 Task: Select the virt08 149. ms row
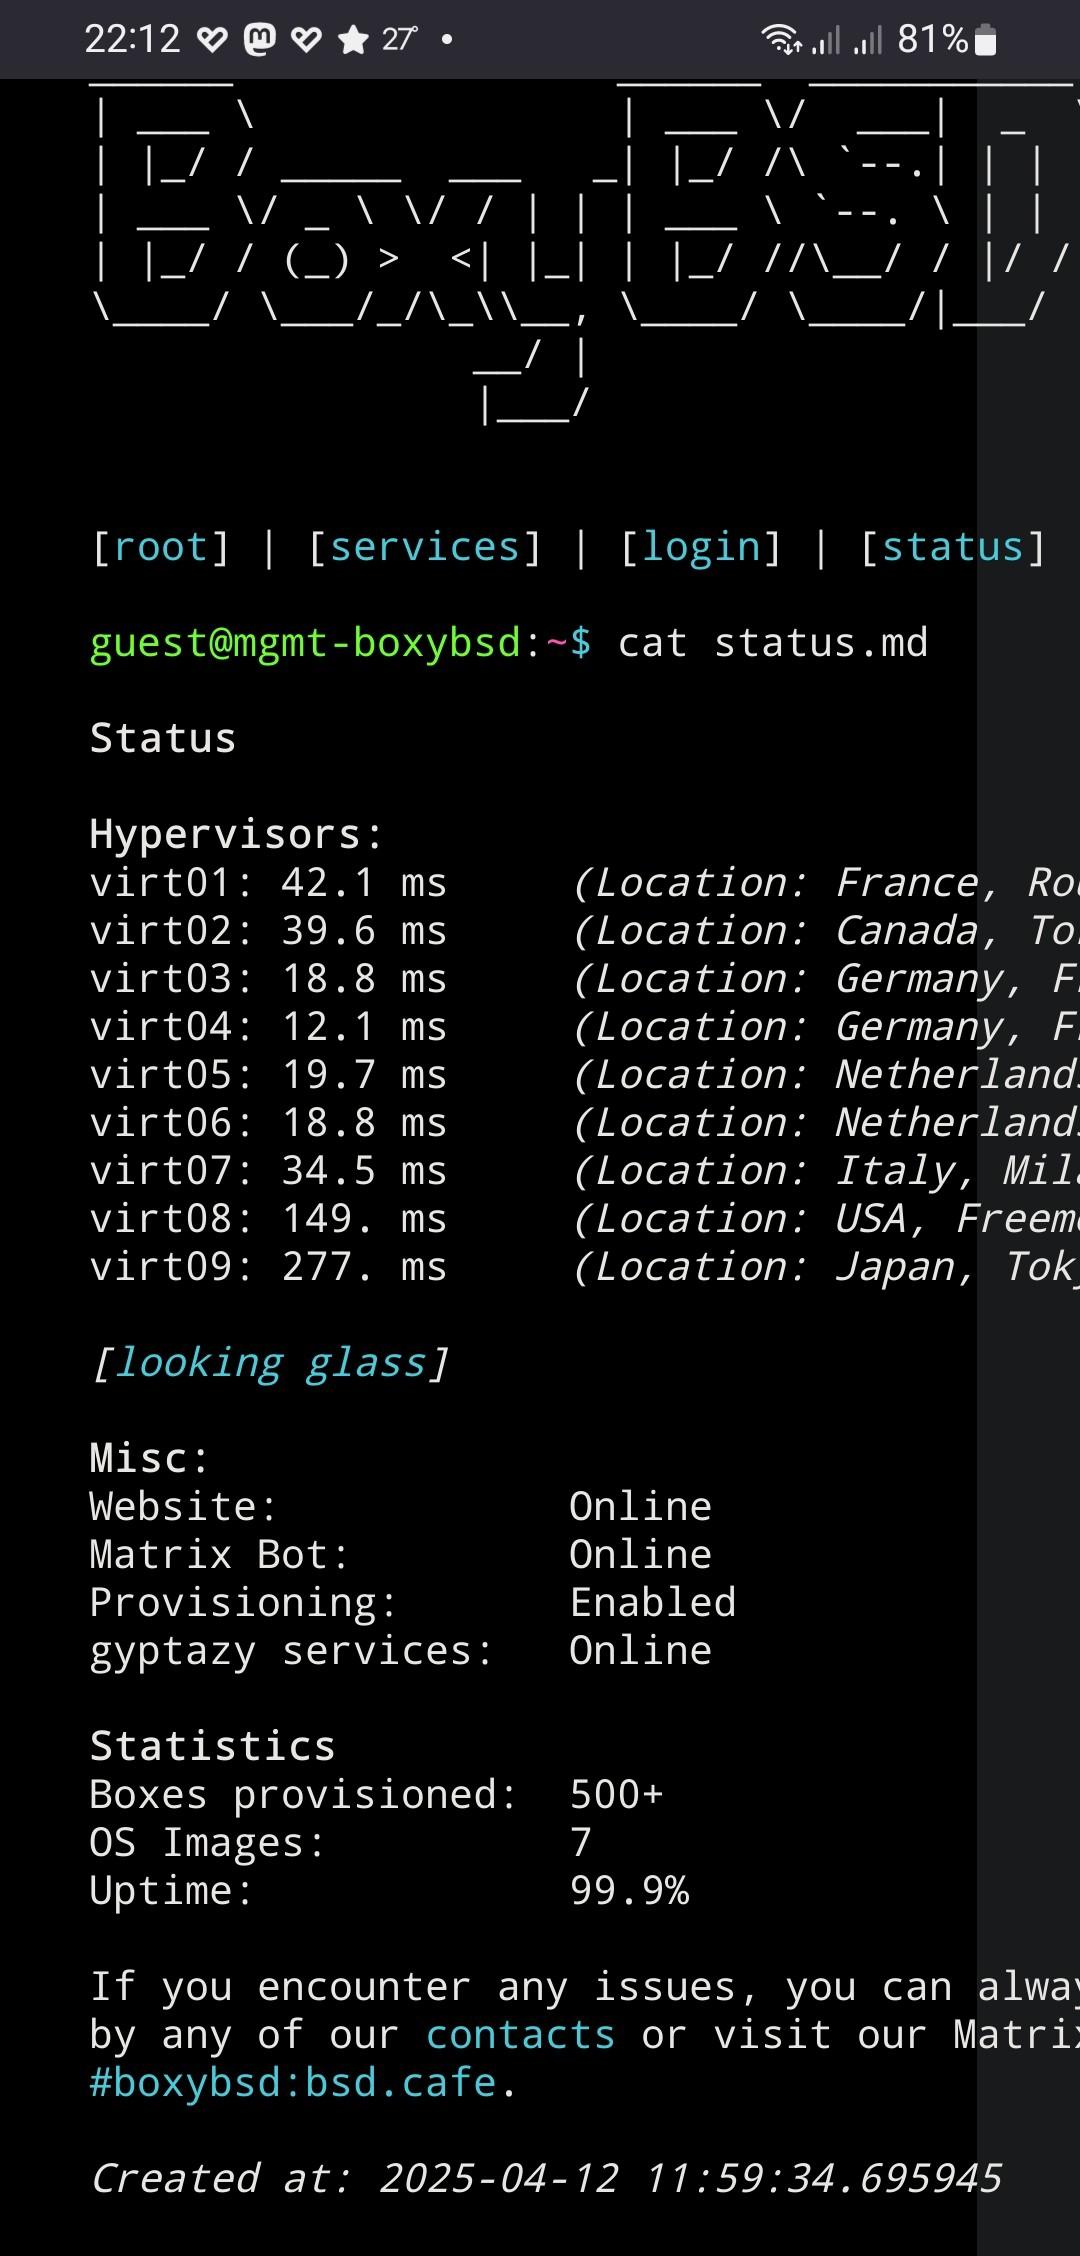(584, 1219)
